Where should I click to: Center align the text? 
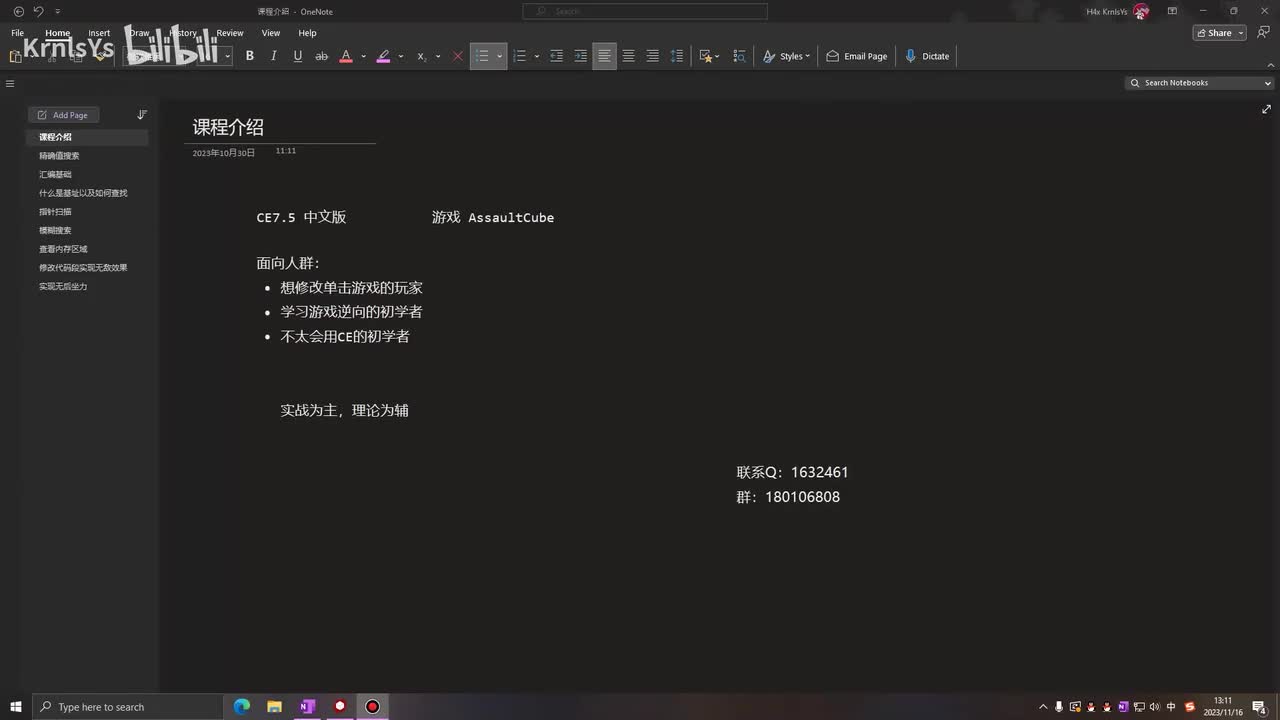pyautogui.click(x=628, y=56)
